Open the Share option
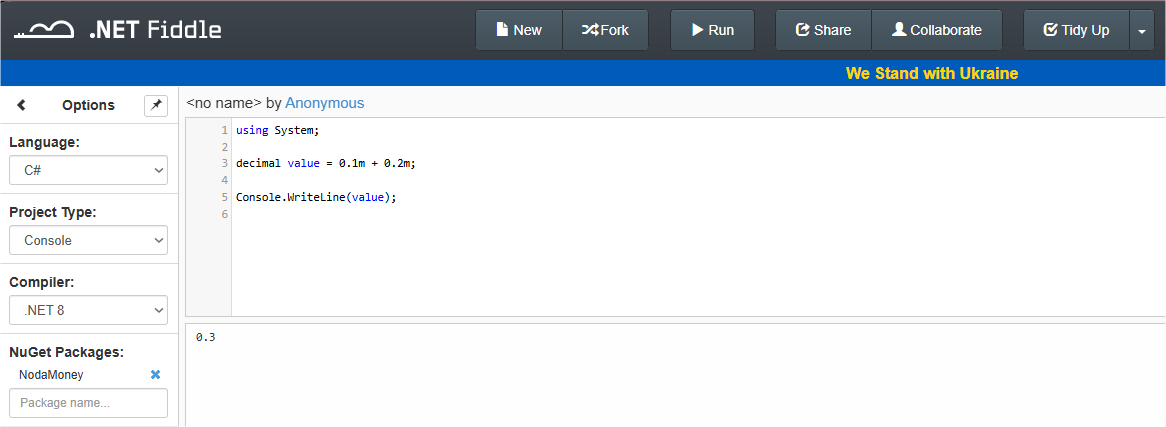 click(823, 30)
